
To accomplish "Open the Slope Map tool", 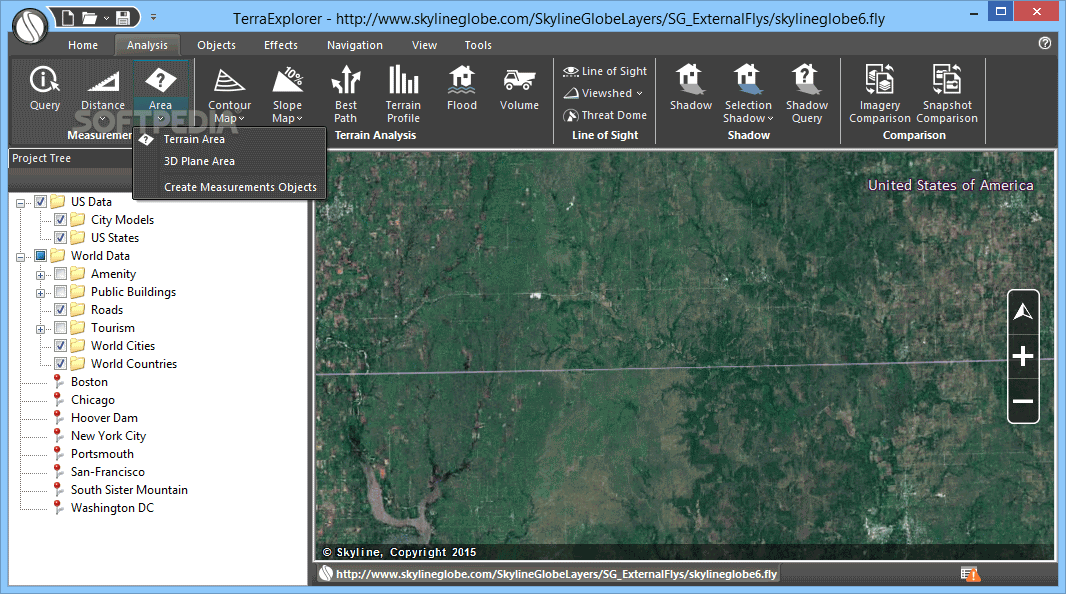I will point(287,95).
